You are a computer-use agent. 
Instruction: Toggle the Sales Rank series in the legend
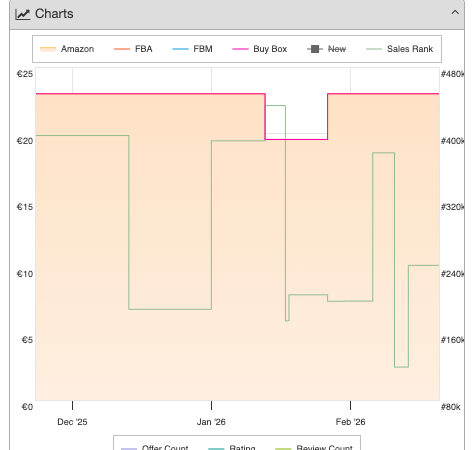(x=399, y=49)
